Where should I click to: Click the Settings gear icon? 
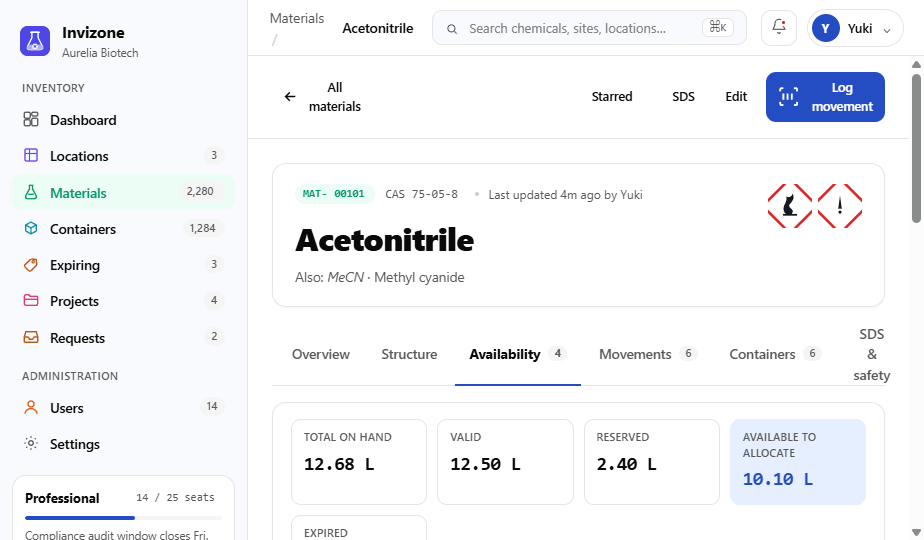(31, 443)
